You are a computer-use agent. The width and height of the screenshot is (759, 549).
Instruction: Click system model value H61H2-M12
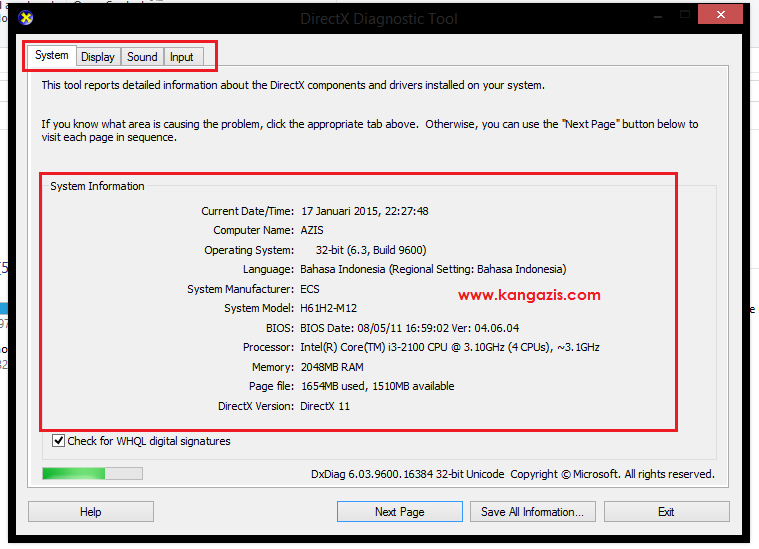click(x=329, y=308)
